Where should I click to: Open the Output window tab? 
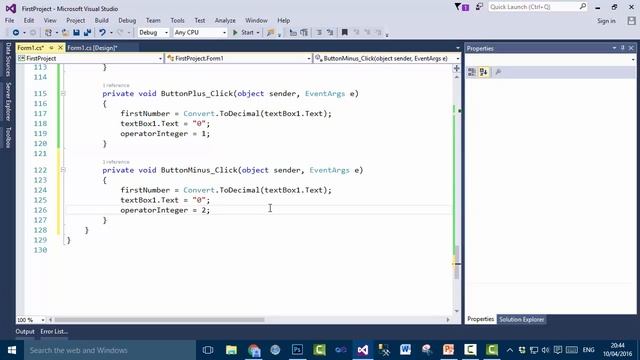click(25, 332)
